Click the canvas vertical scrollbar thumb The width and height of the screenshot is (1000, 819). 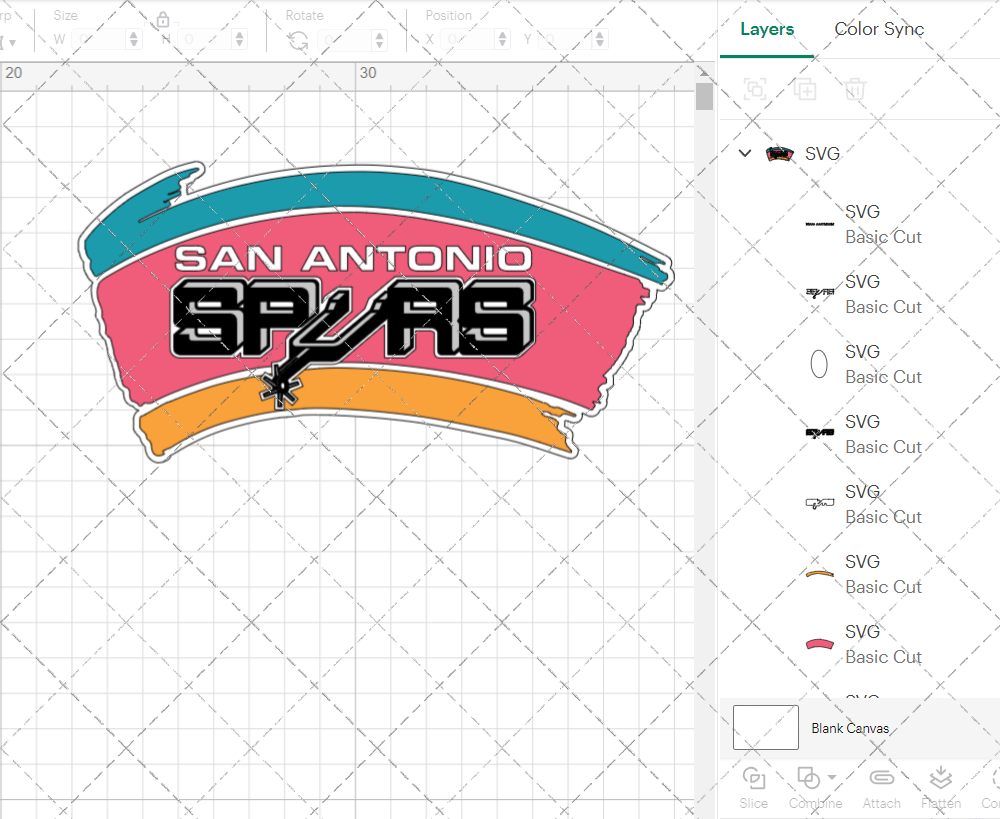coord(704,96)
